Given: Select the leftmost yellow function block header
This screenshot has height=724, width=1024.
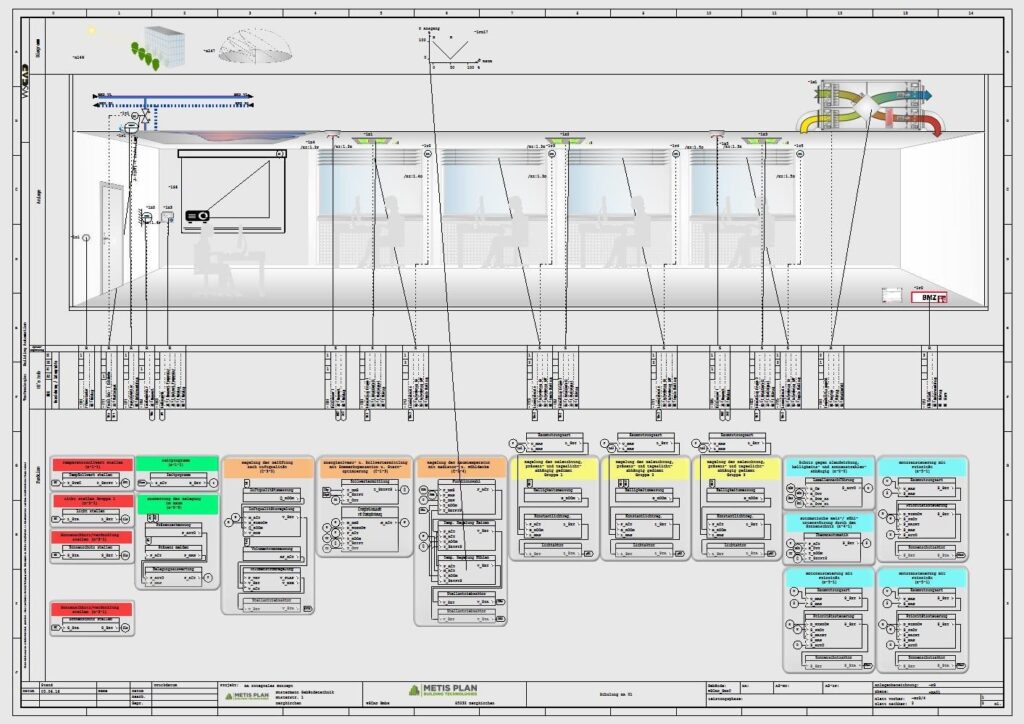Looking at the screenshot, I should point(553,467).
